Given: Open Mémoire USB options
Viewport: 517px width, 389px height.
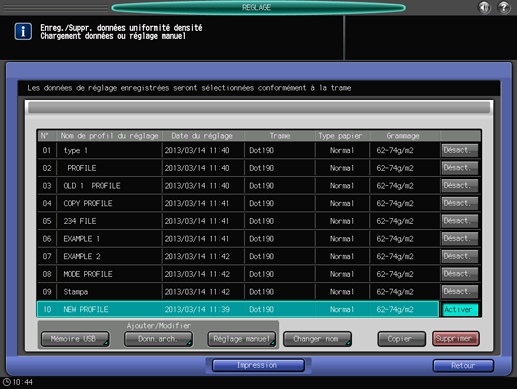Looking at the screenshot, I should click(x=75, y=339).
